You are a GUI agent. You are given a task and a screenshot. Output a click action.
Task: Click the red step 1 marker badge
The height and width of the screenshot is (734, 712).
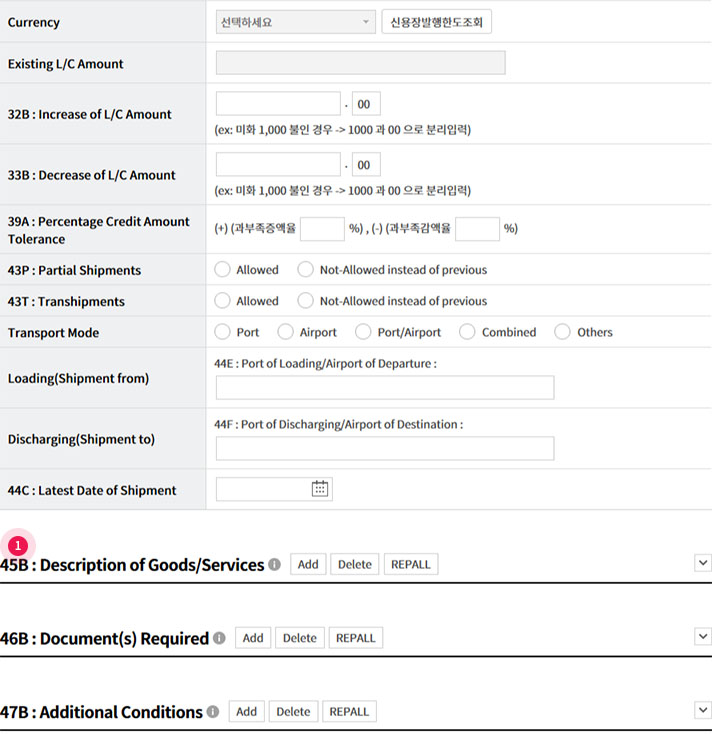pos(17,546)
